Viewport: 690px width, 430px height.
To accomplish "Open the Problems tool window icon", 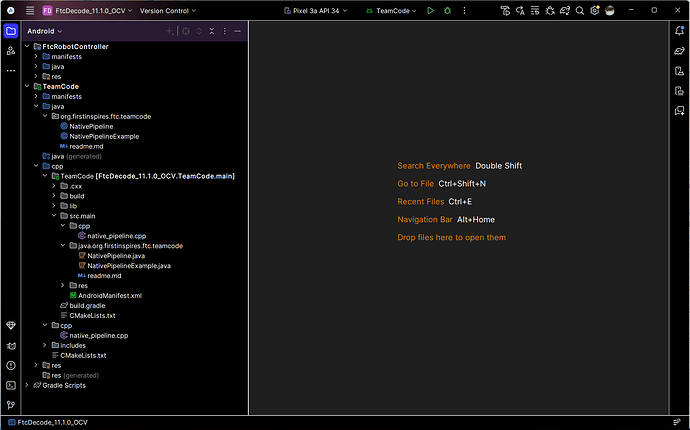I will pos(11,366).
